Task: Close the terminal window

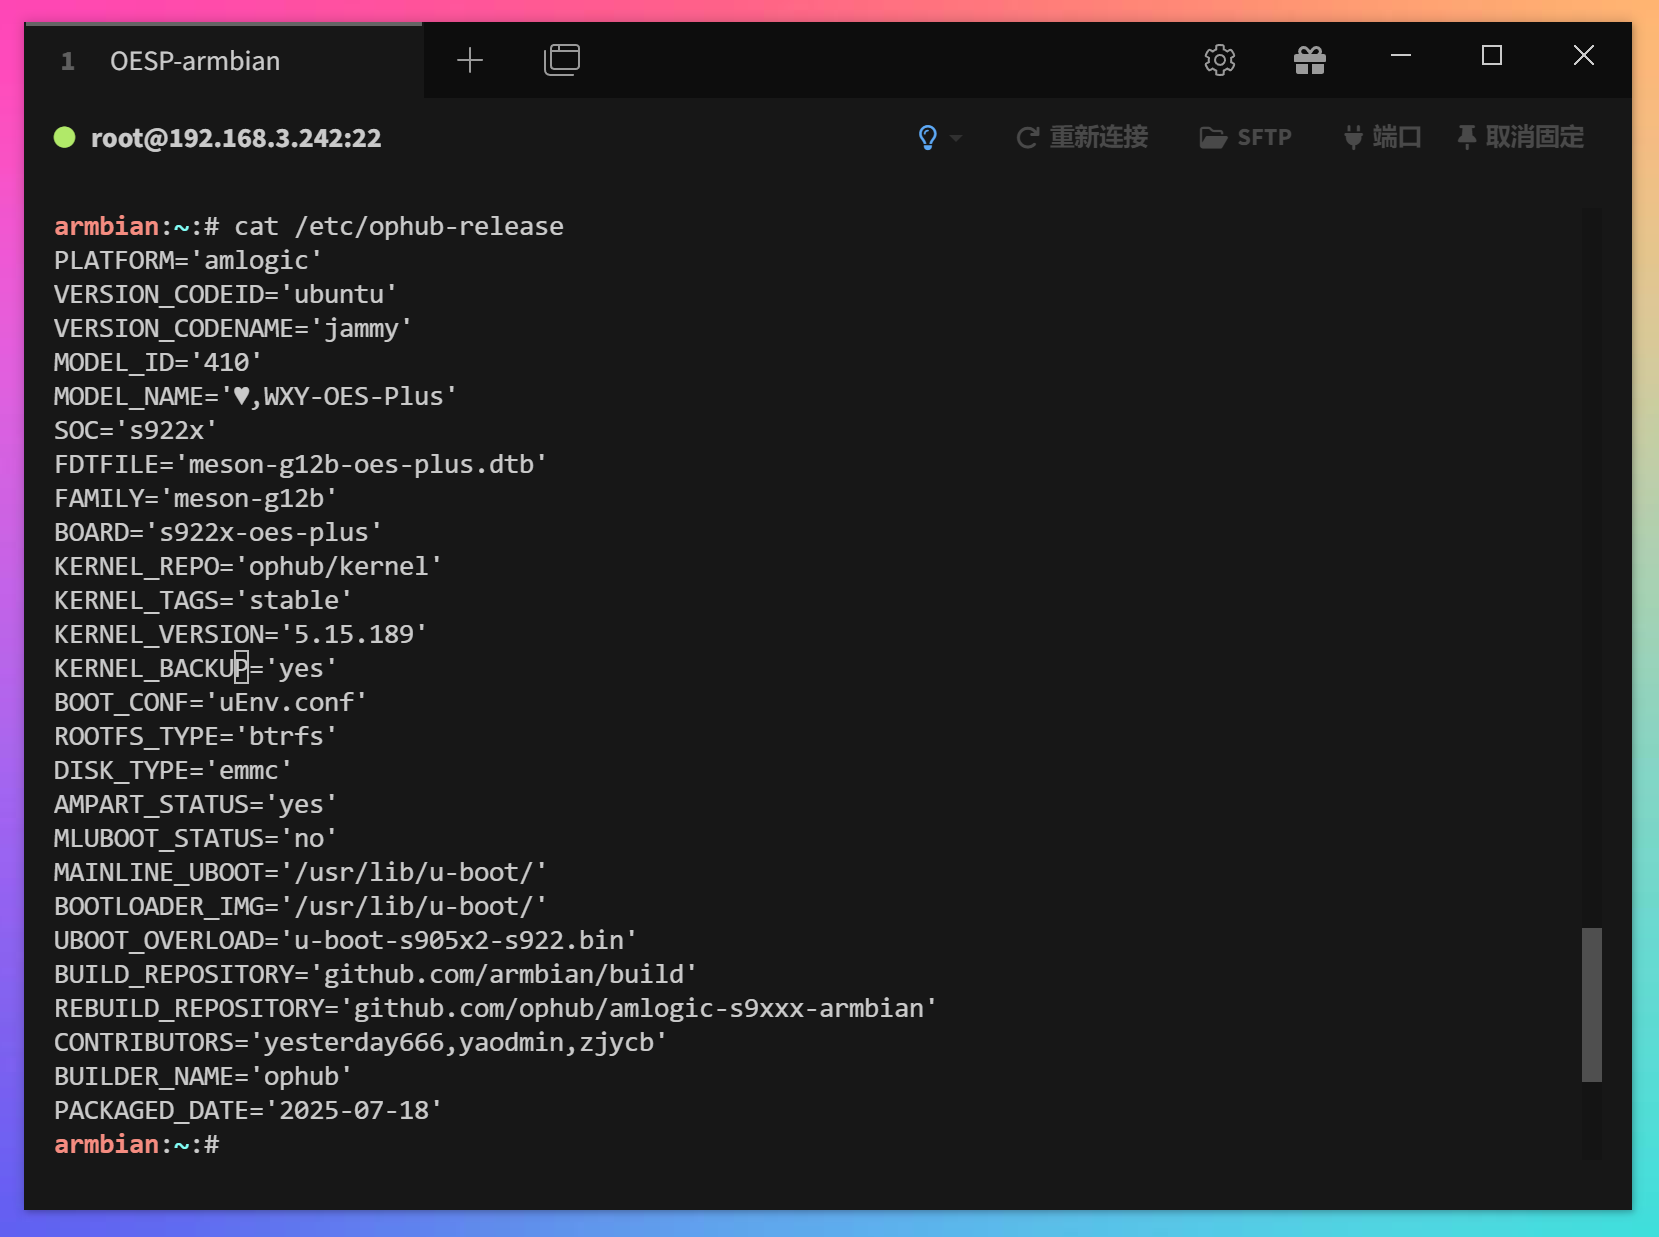Action: [x=1583, y=55]
